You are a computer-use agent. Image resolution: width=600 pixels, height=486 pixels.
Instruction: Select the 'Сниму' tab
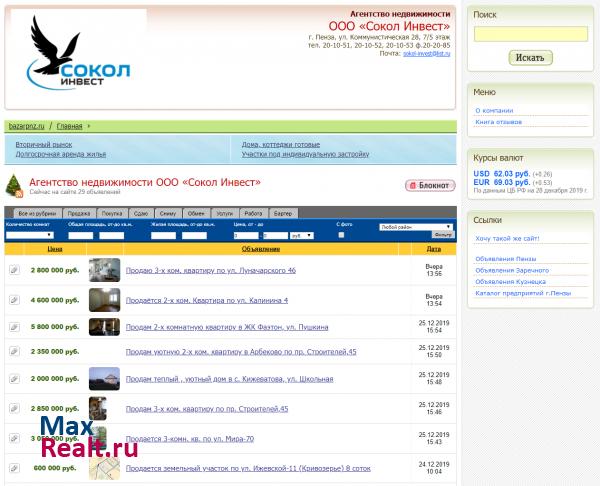point(168,213)
